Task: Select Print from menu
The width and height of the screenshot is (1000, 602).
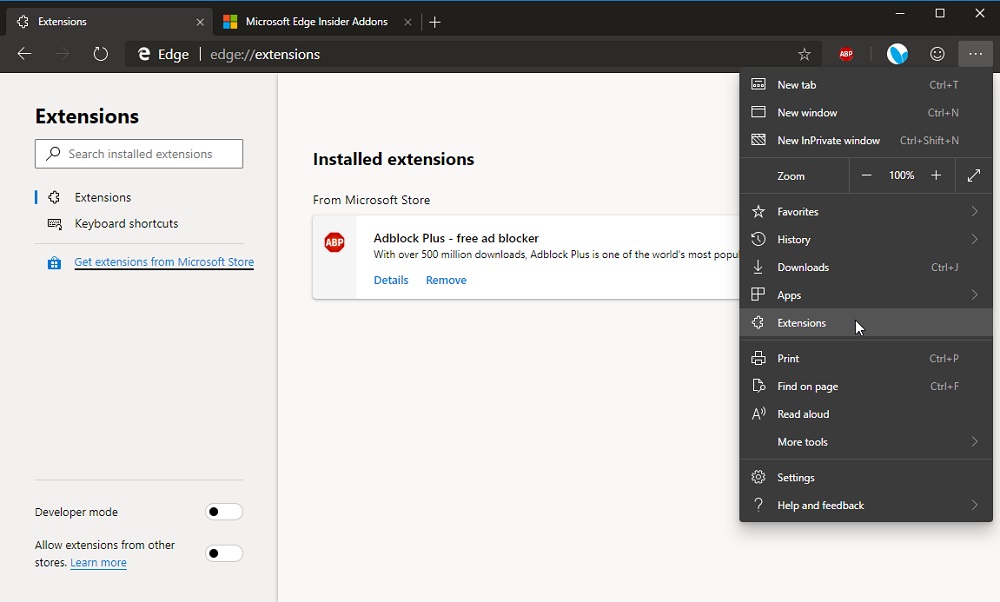Action: [866, 358]
